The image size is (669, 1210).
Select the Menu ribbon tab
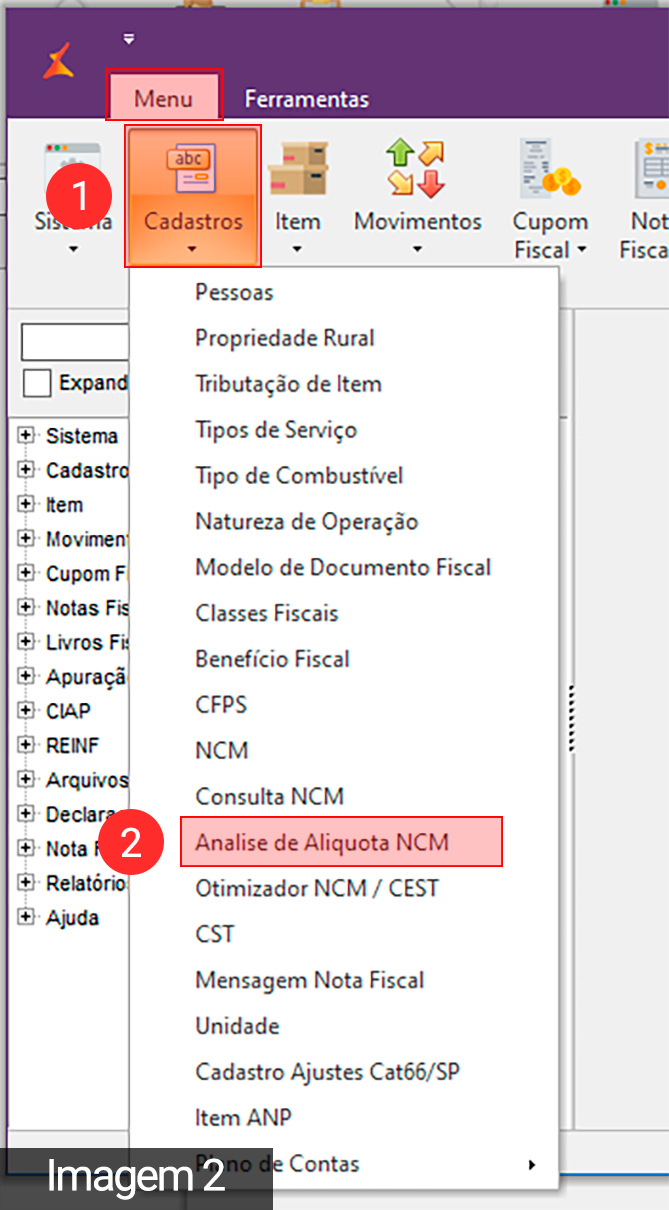(x=163, y=98)
